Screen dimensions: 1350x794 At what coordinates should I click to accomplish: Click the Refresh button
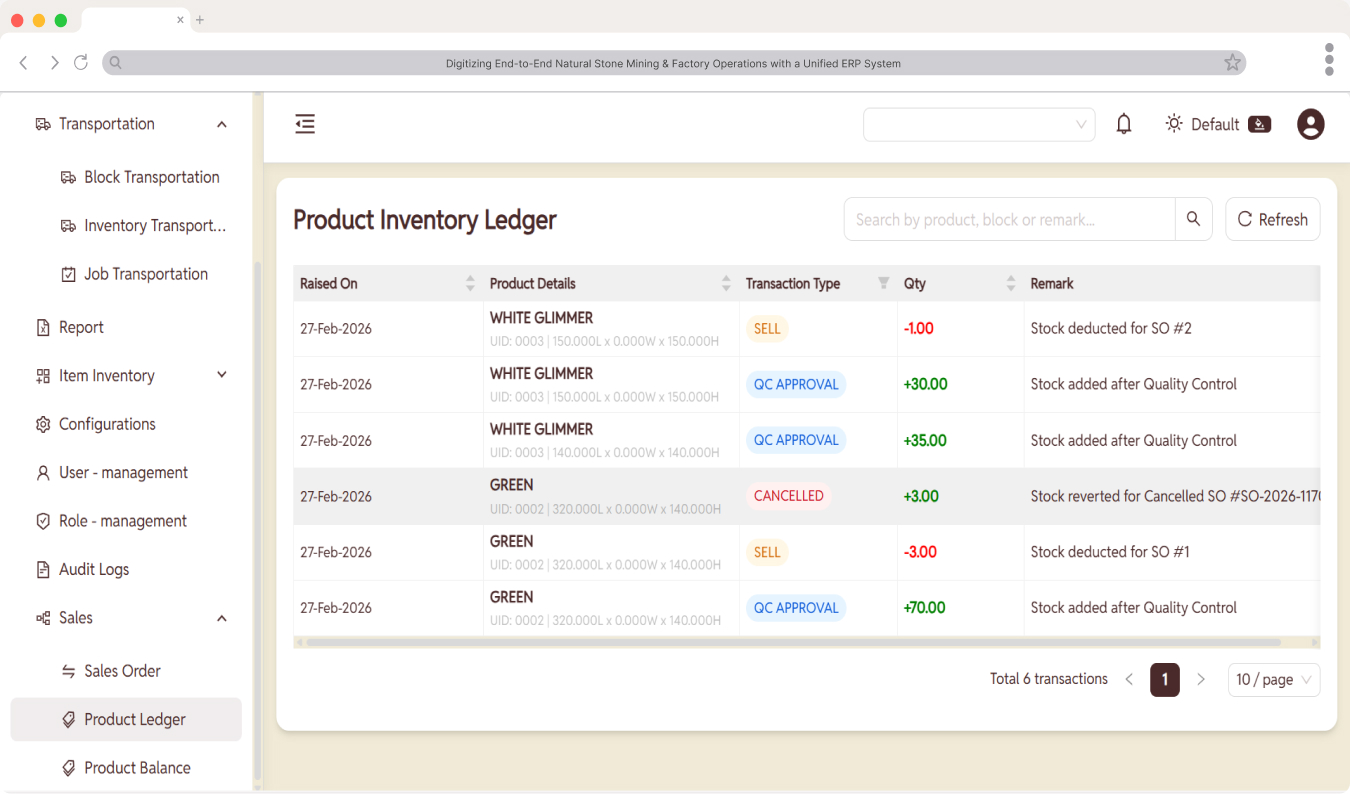[x=1272, y=219]
